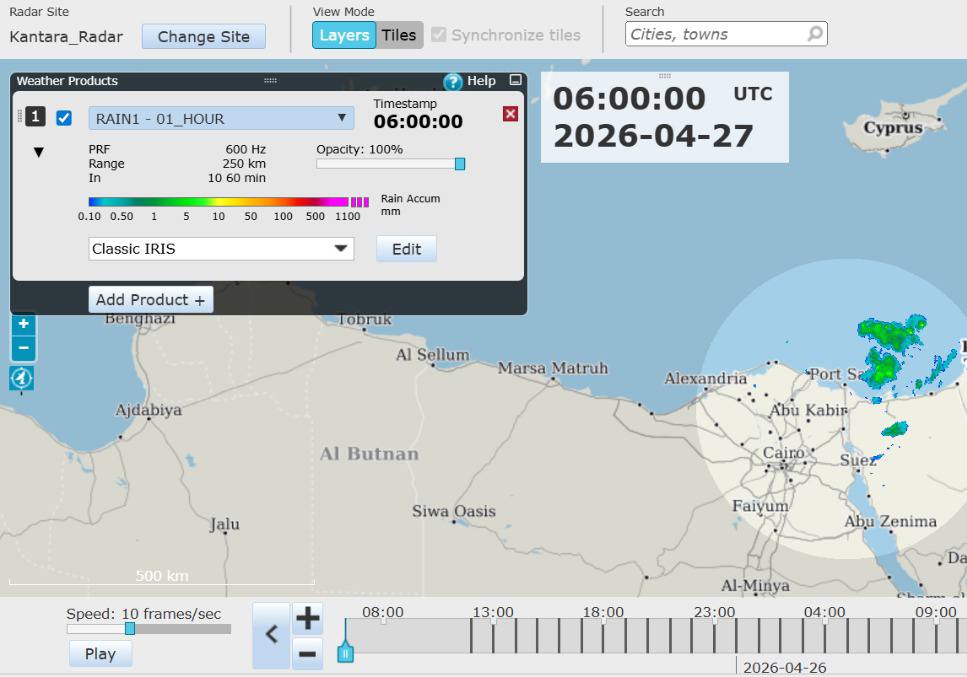Image resolution: width=967 pixels, height=677 pixels.
Task: Open the Classic IRIS color palette dropdown
Action: pyautogui.click(x=221, y=248)
